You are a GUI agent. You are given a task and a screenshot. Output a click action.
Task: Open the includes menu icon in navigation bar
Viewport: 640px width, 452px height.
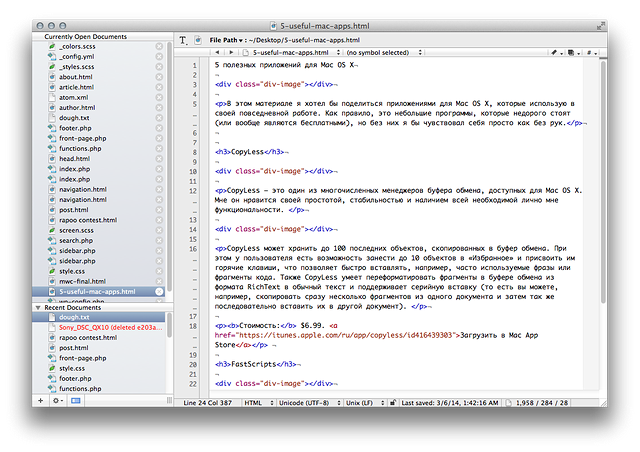click(573, 52)
